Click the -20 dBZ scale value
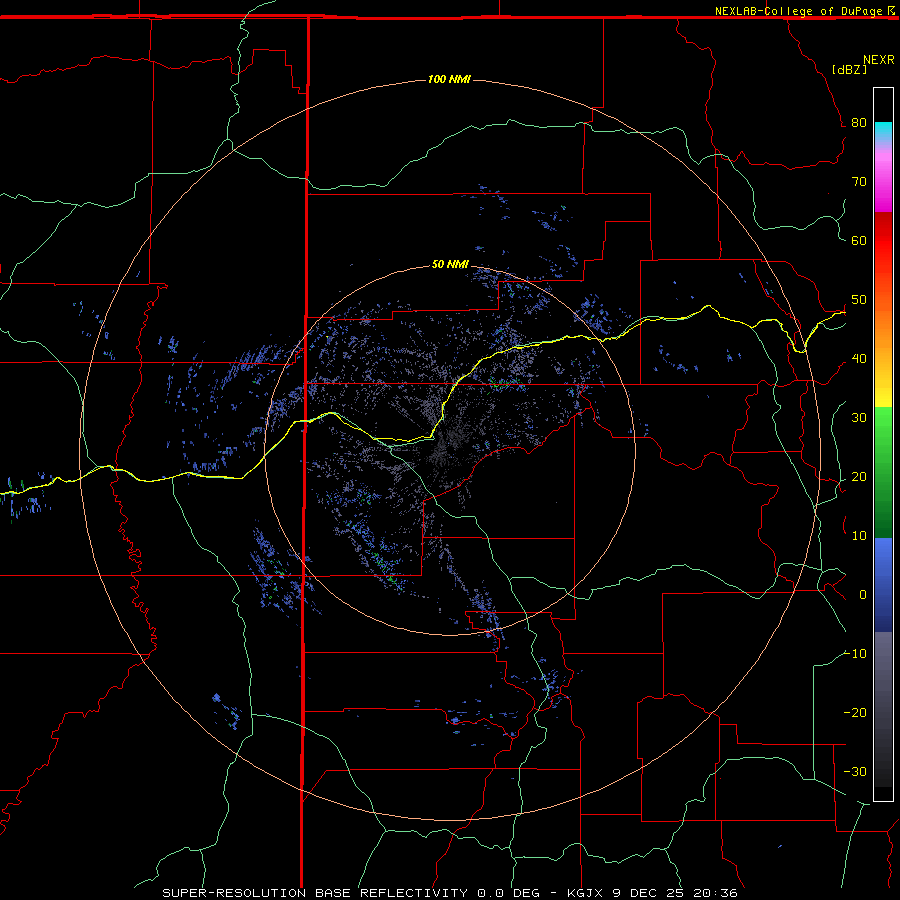This screenshot has height=900, width=900. point(855,712)
